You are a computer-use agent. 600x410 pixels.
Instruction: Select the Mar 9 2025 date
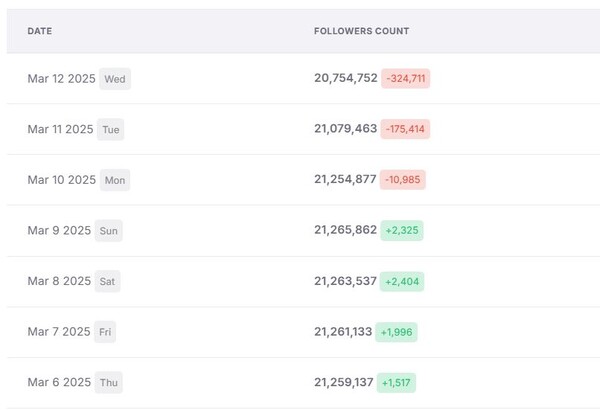coord(59,230)
